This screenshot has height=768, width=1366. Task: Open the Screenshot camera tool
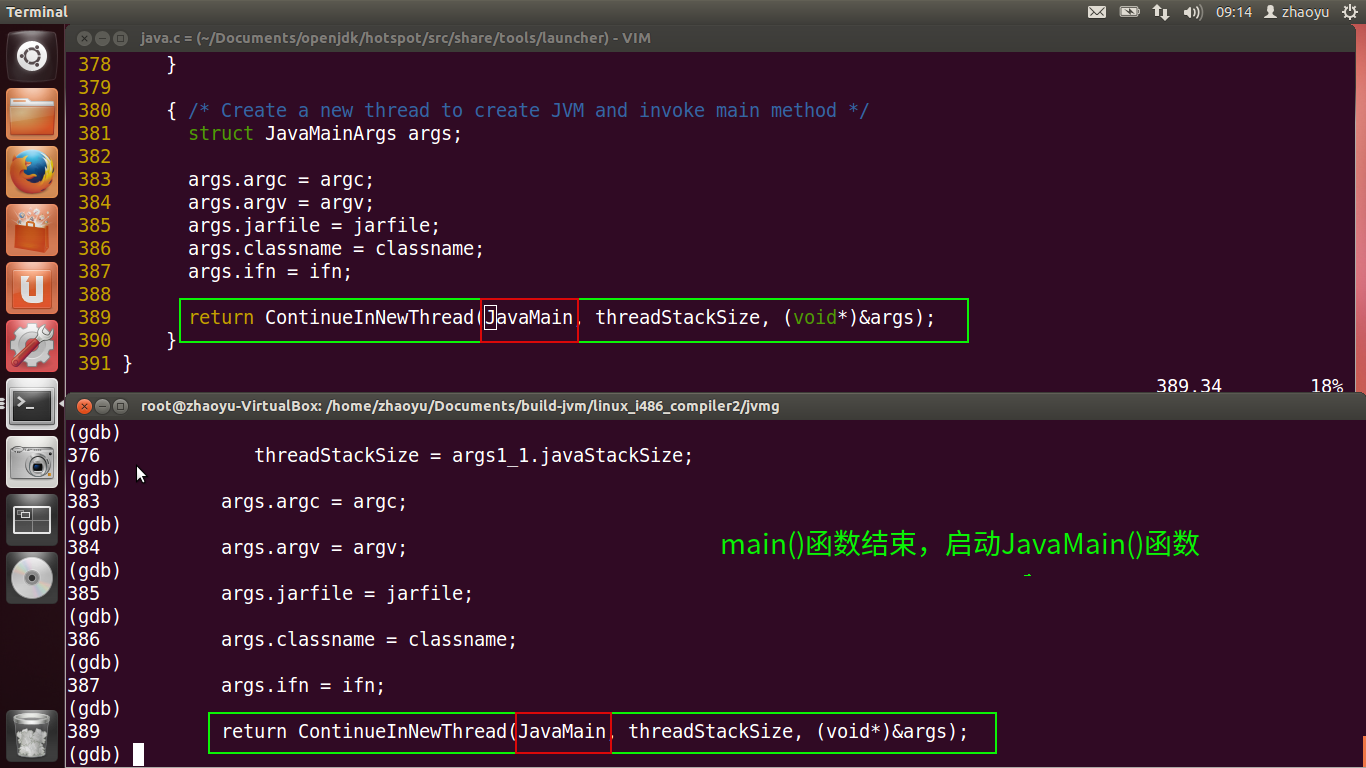click(32, 462)
